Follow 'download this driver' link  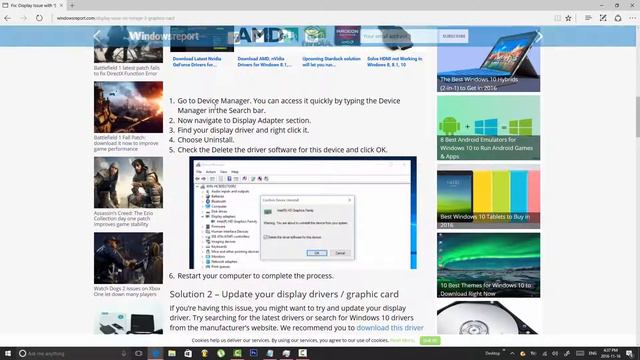tap(390, 328)
